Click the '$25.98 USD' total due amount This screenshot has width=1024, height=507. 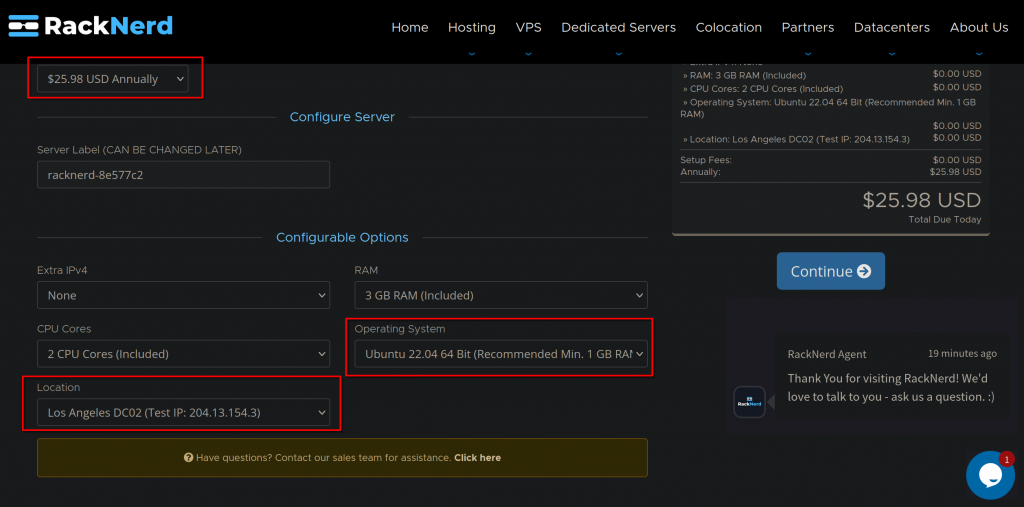(x=921, y=200)
